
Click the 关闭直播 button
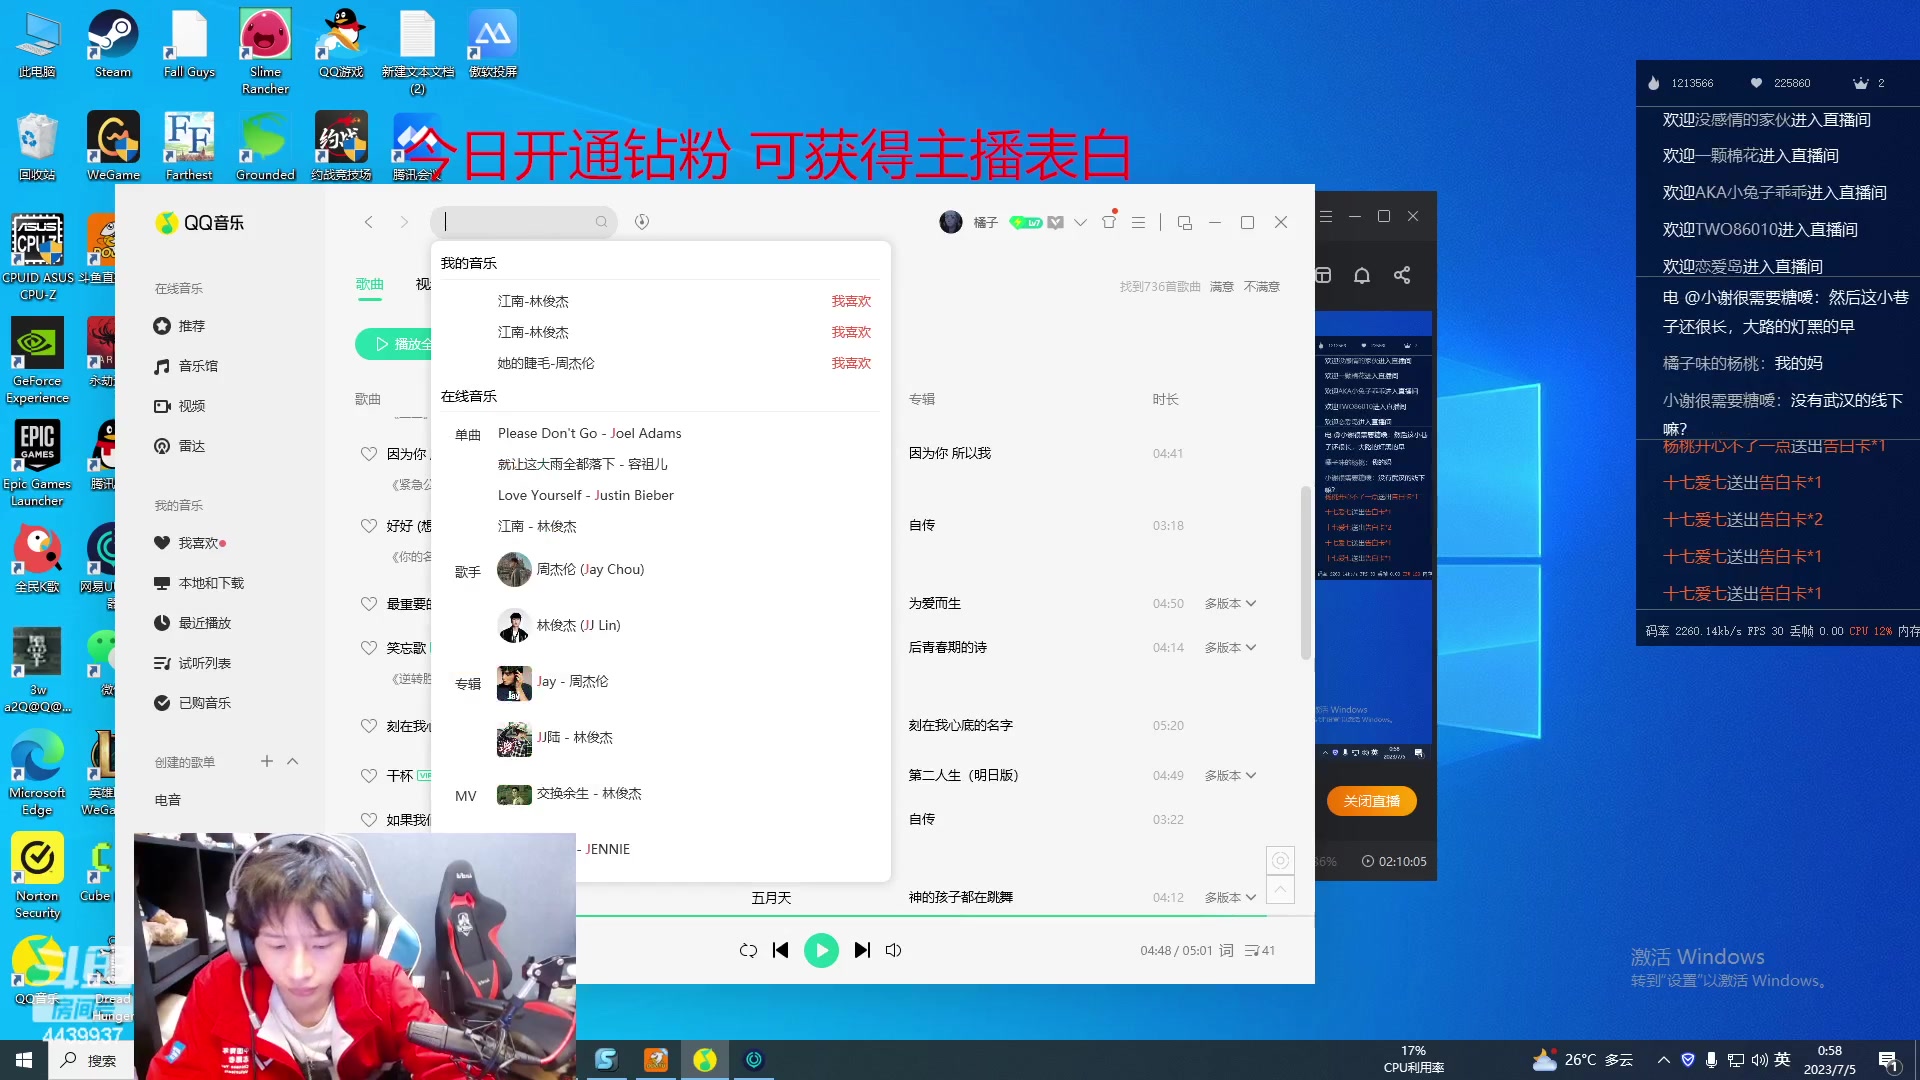click(x=1371, y=801)
